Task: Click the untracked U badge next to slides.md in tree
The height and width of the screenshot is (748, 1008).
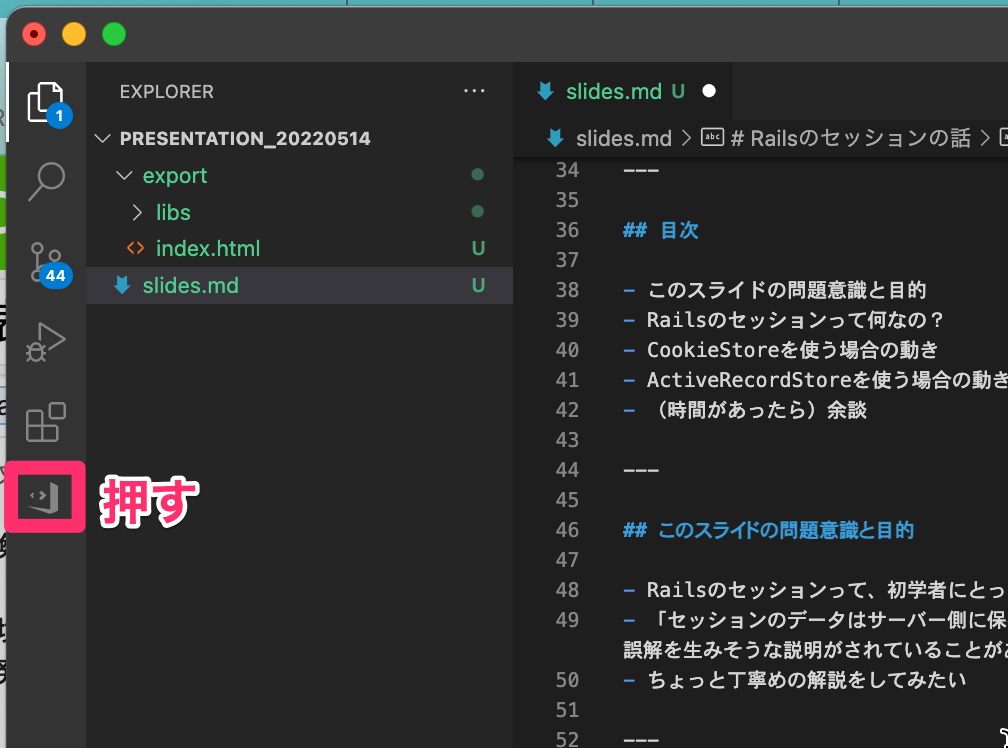Action: [478, 285]
